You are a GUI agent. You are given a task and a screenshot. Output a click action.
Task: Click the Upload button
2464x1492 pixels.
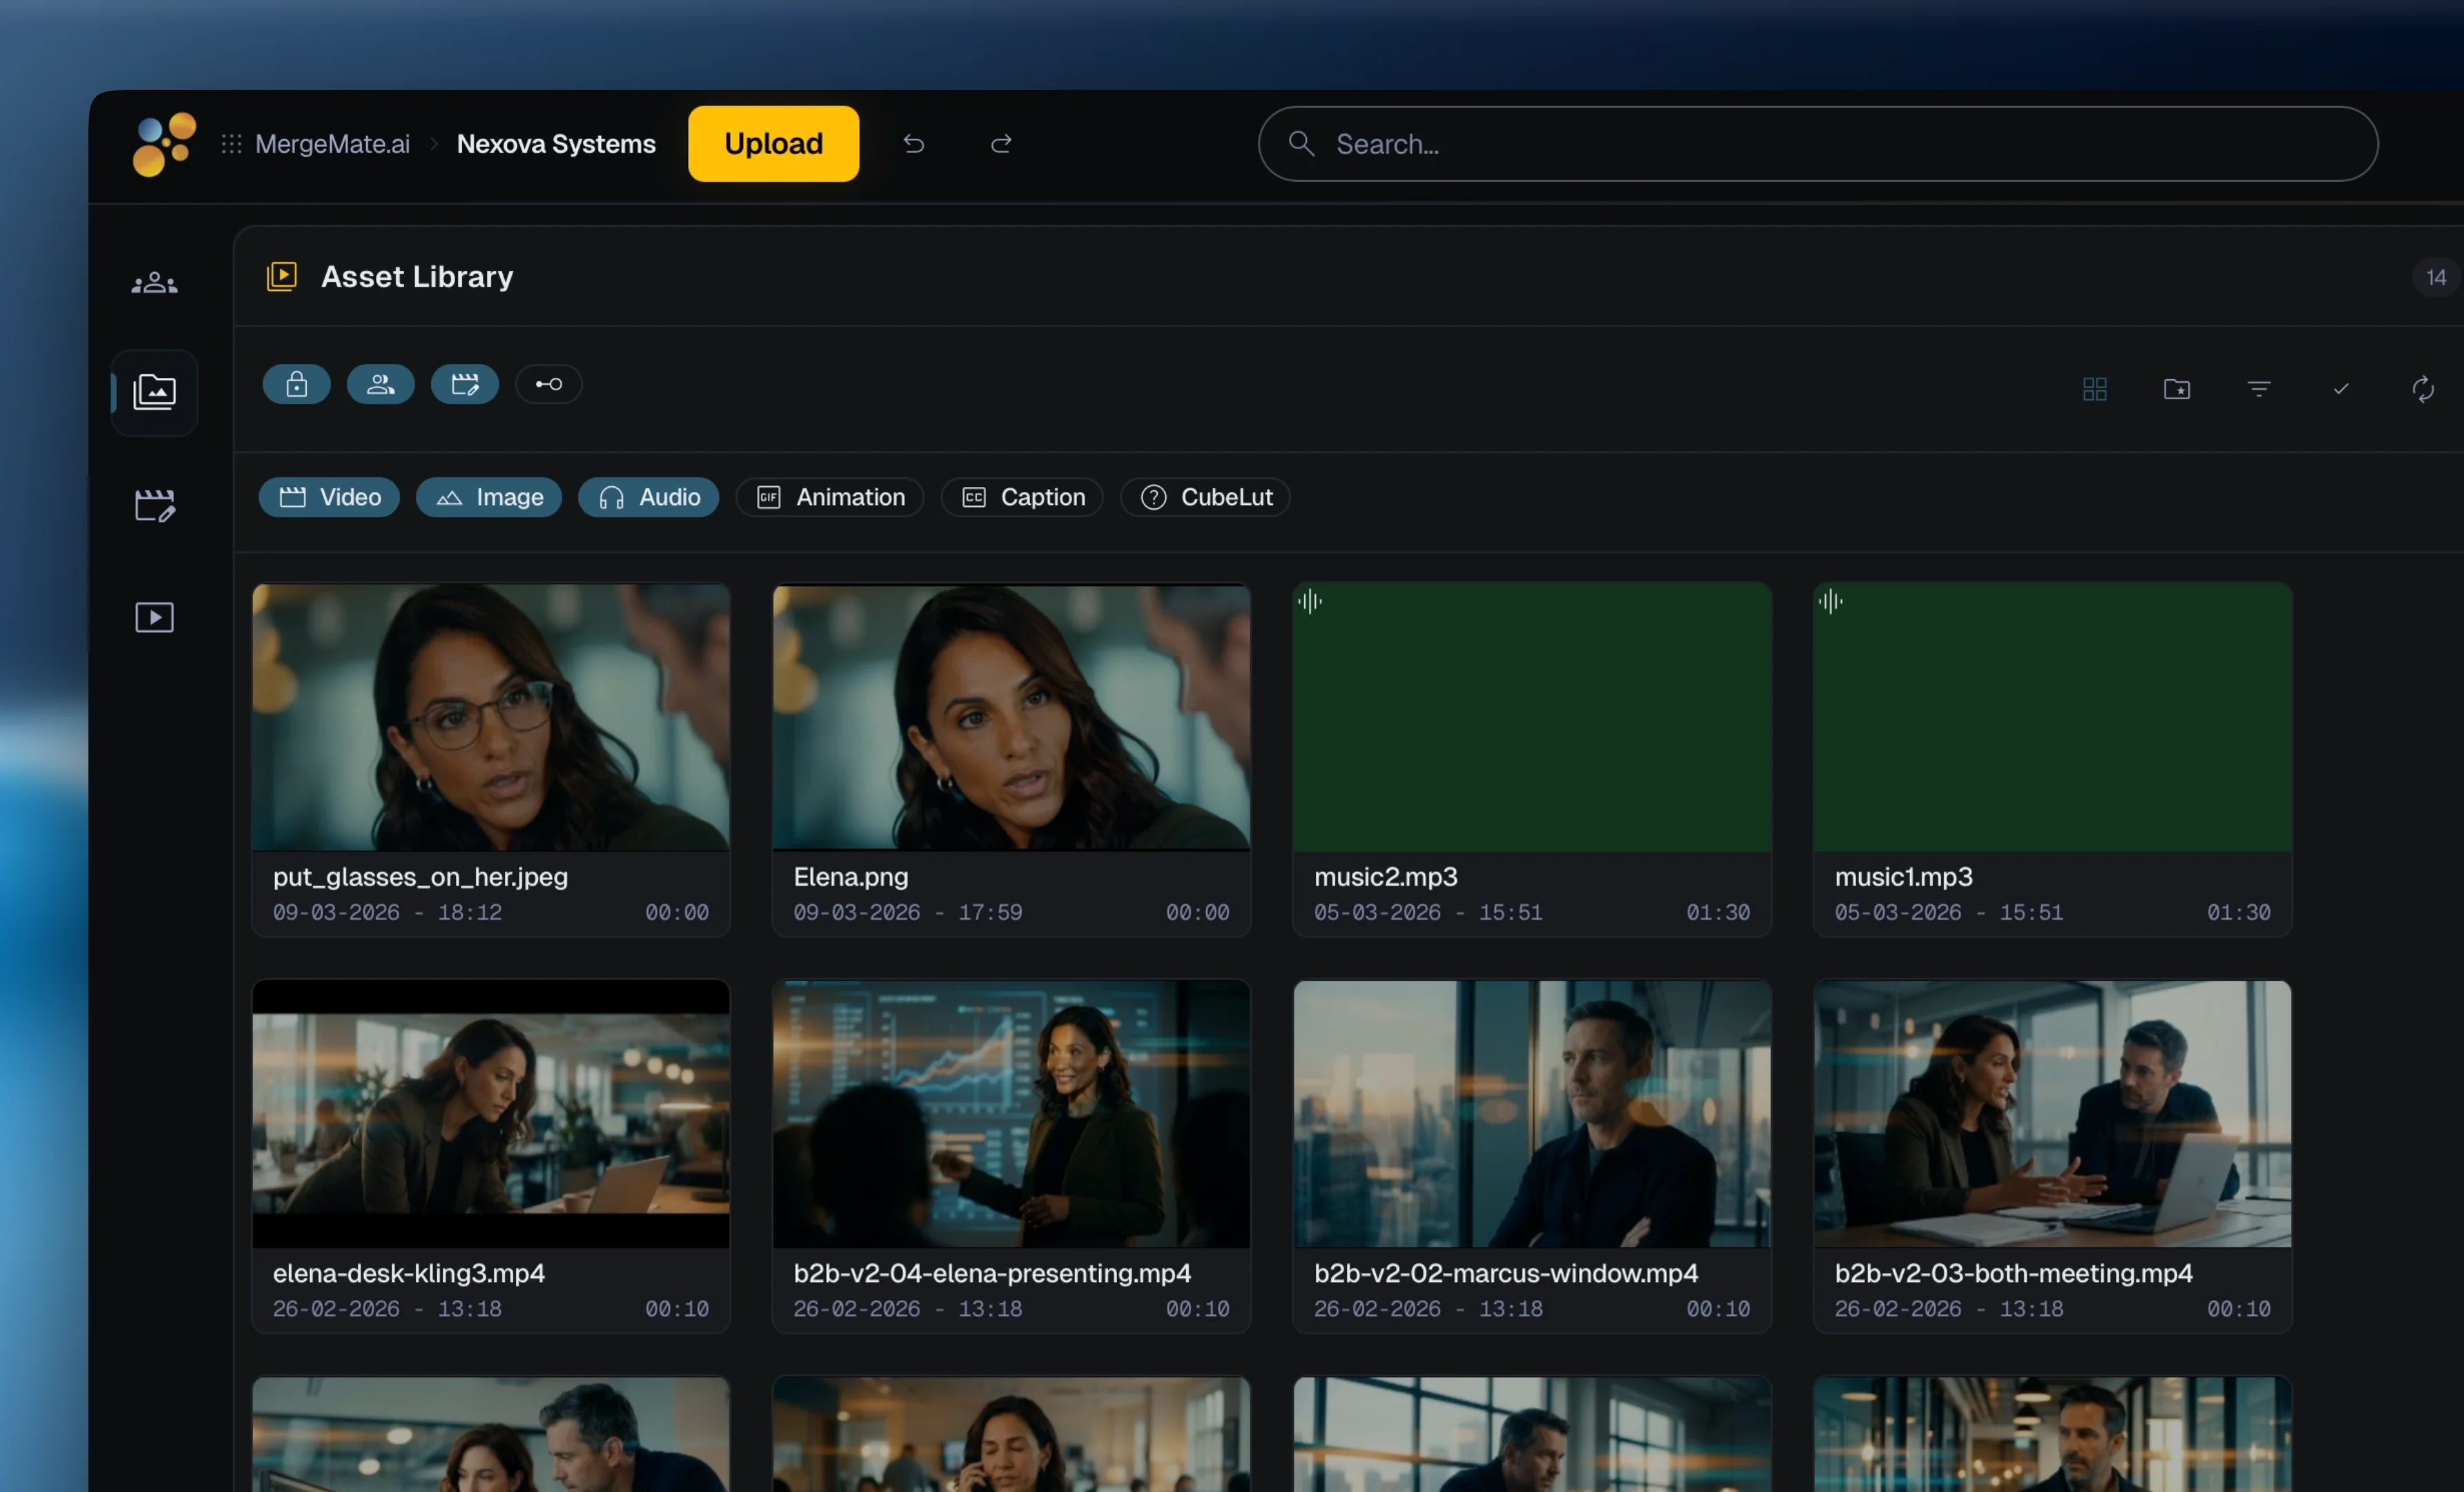772,143
